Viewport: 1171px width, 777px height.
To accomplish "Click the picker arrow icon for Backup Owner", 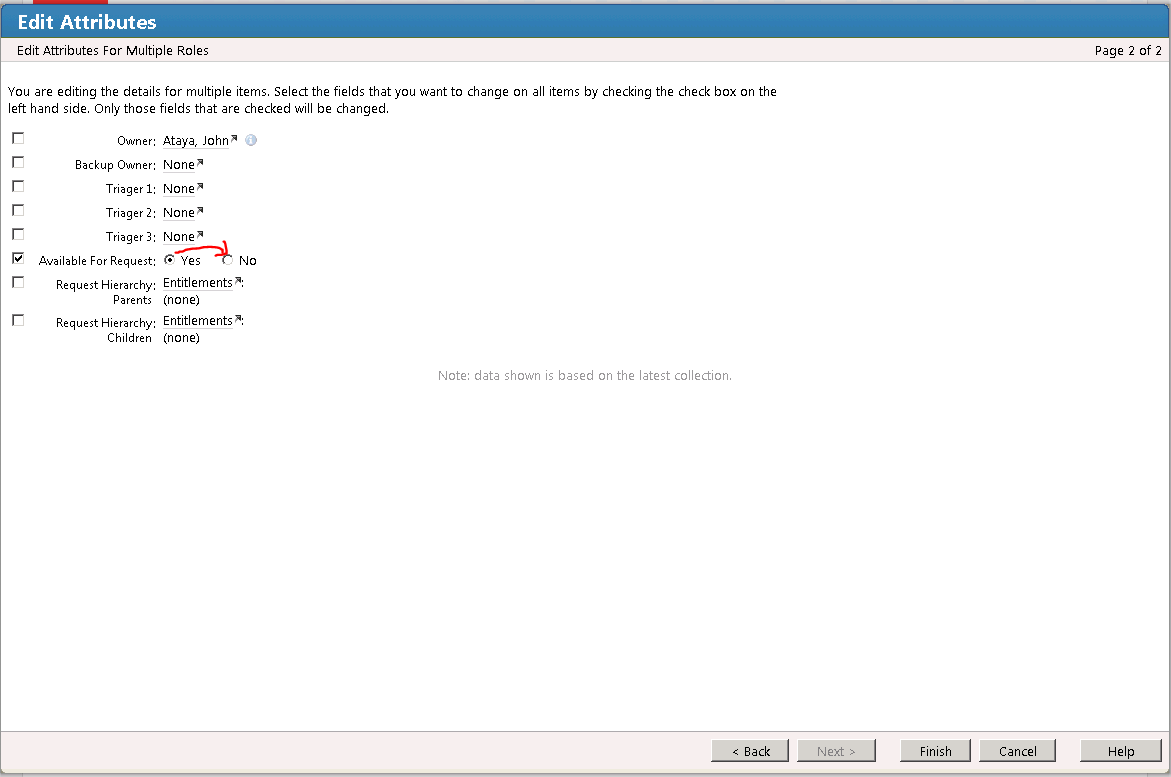I will (x=200, y=163).
